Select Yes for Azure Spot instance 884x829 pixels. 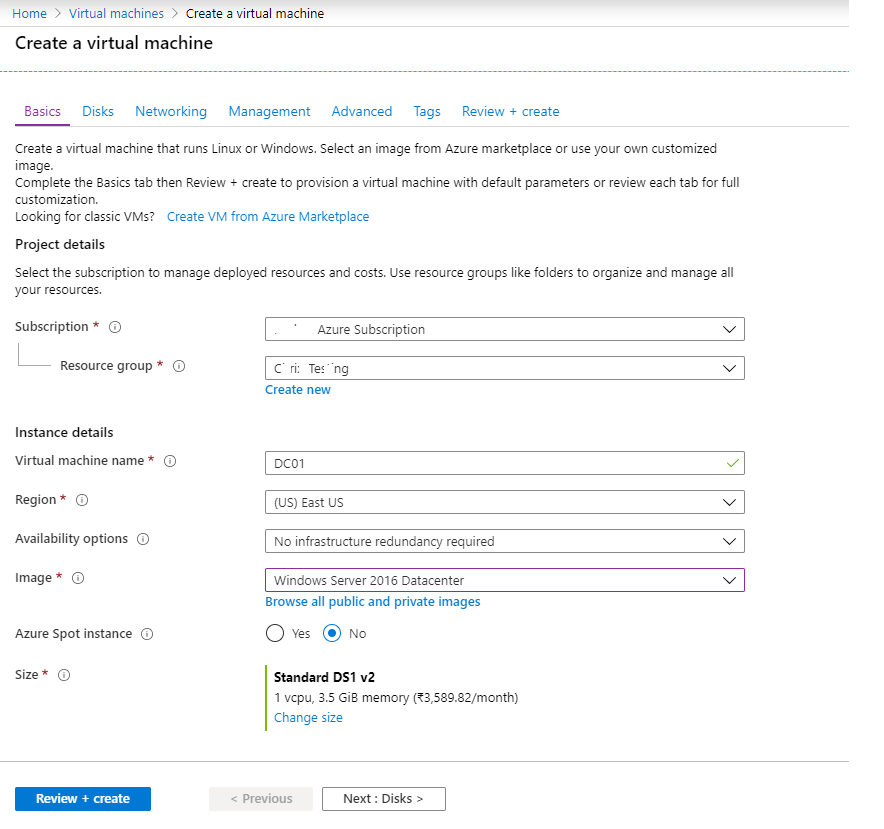275,633
